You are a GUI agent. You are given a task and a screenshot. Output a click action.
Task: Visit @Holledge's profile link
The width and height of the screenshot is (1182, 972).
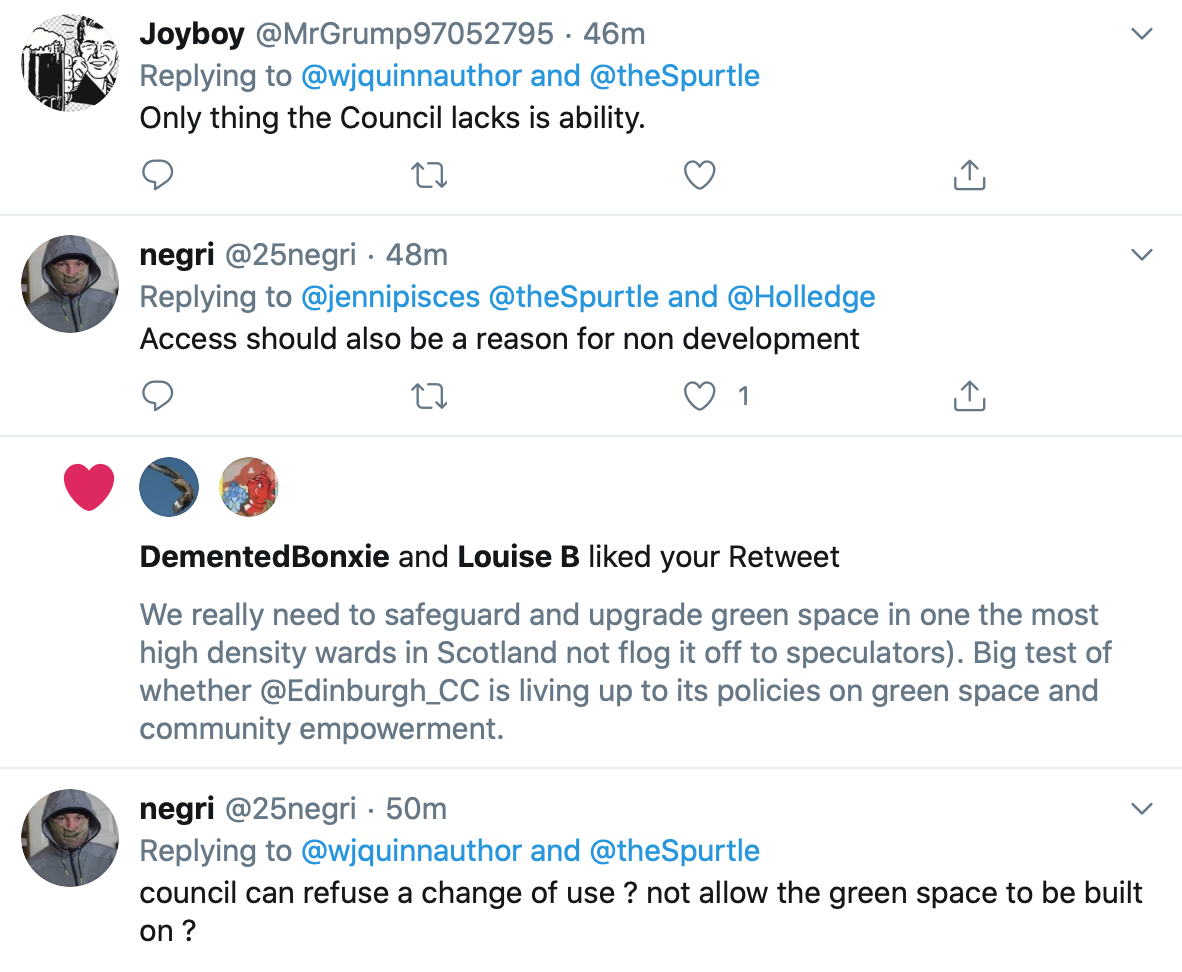pyautogui.click(x=801, y=297)
